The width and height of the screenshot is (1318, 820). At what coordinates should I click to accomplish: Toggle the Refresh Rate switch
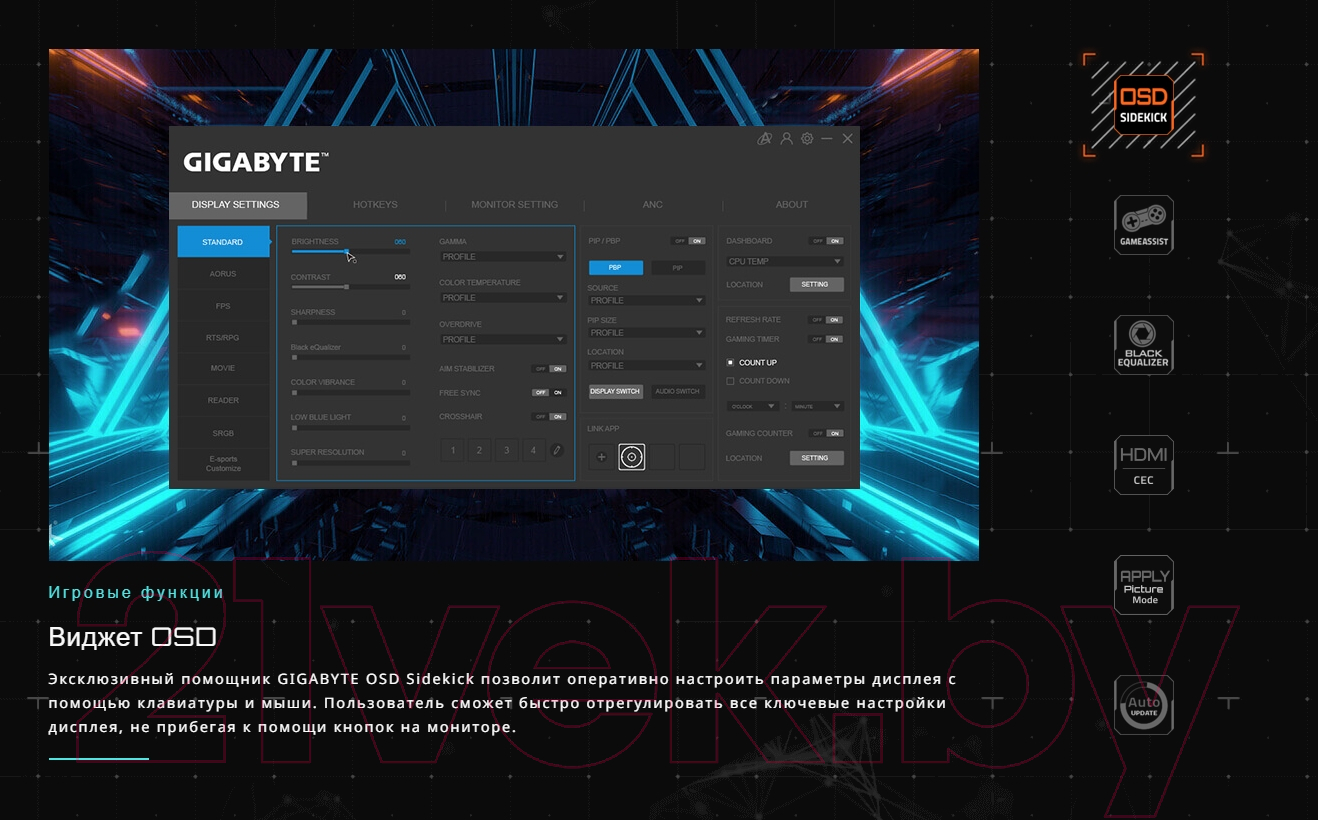coord(826,320)
